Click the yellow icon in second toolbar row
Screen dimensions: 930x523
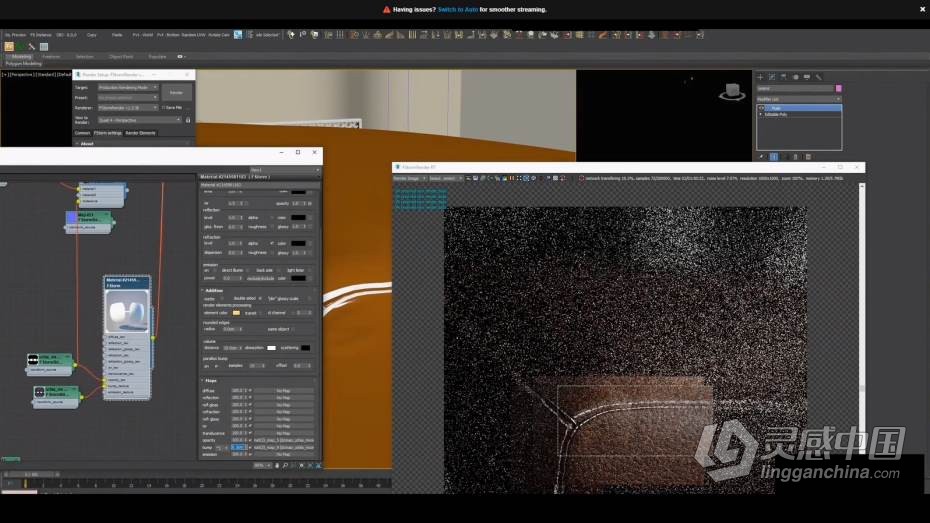[9, 46]
